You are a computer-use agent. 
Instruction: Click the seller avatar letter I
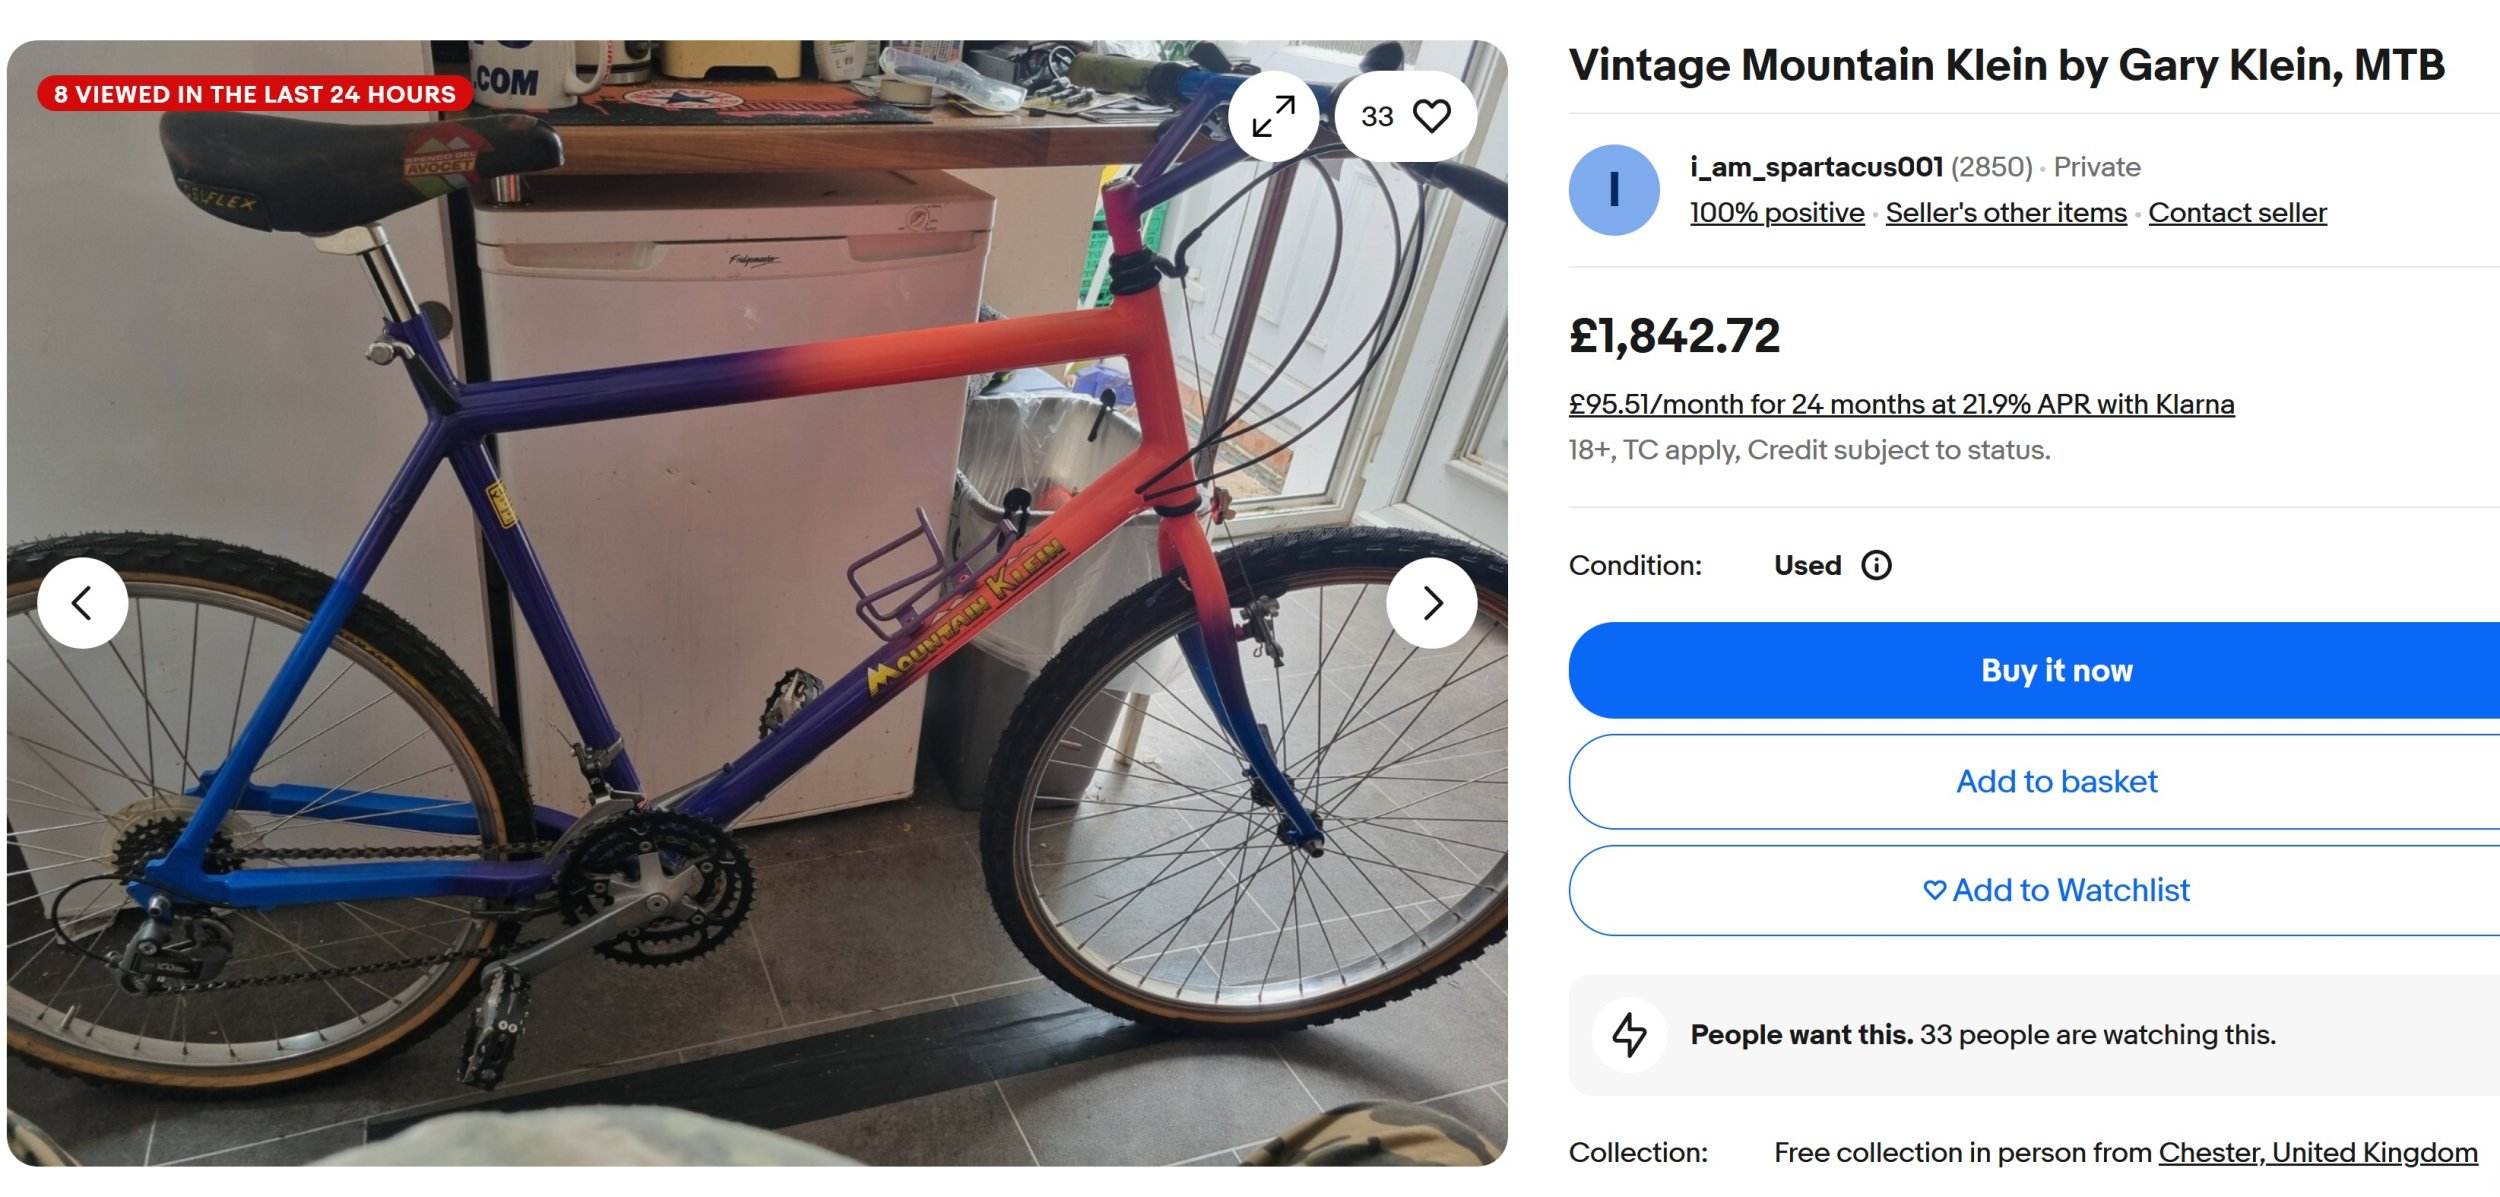coord(1613,190)
